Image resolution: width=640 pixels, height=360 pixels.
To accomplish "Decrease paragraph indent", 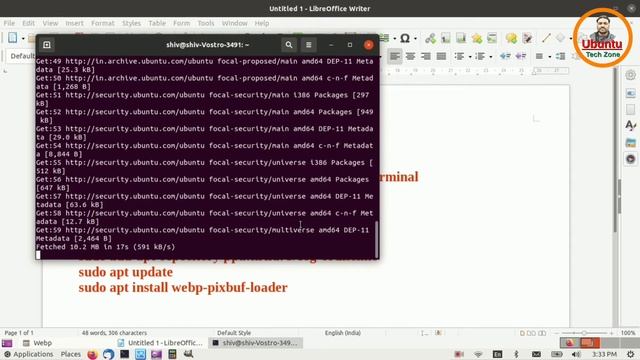I will [x=520, y=56].
